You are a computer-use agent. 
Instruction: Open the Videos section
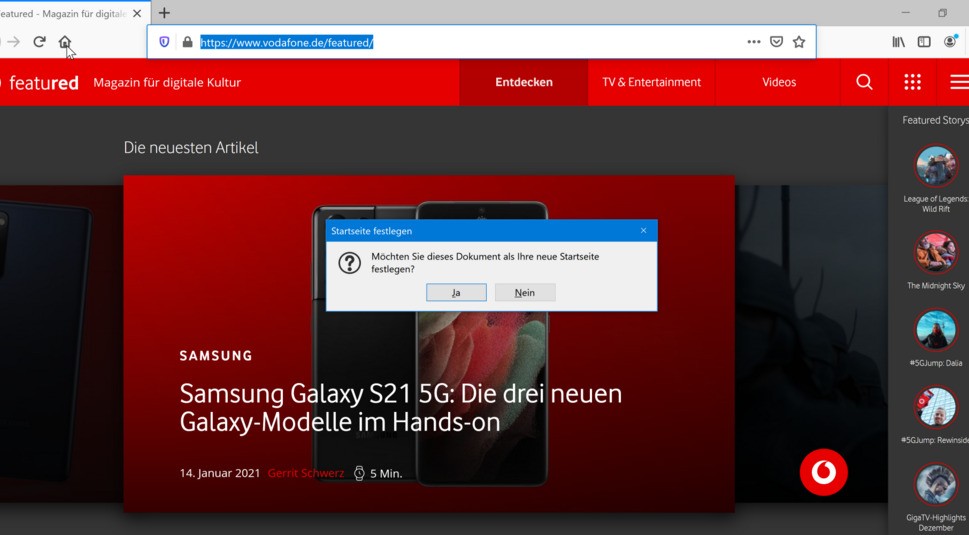[779, 82]
